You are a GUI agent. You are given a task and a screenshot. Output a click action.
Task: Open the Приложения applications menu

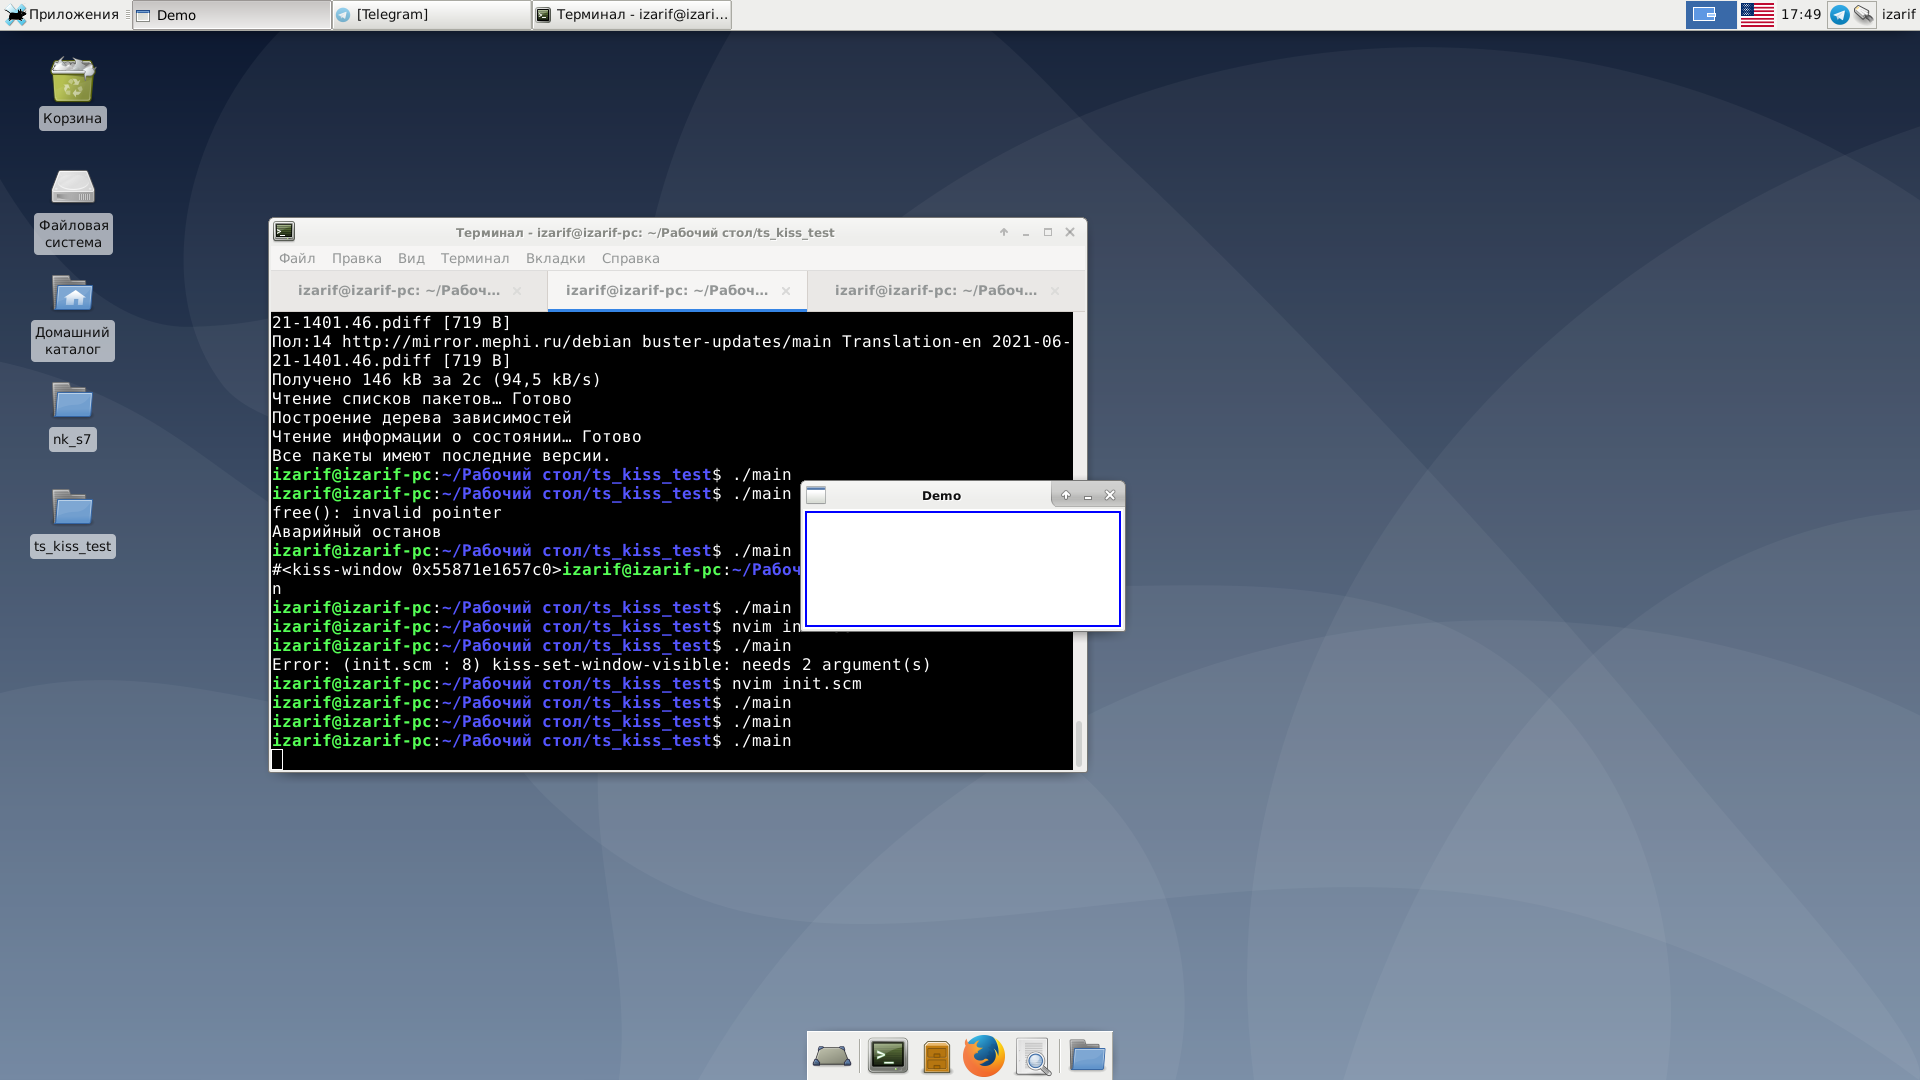(62, 15)
